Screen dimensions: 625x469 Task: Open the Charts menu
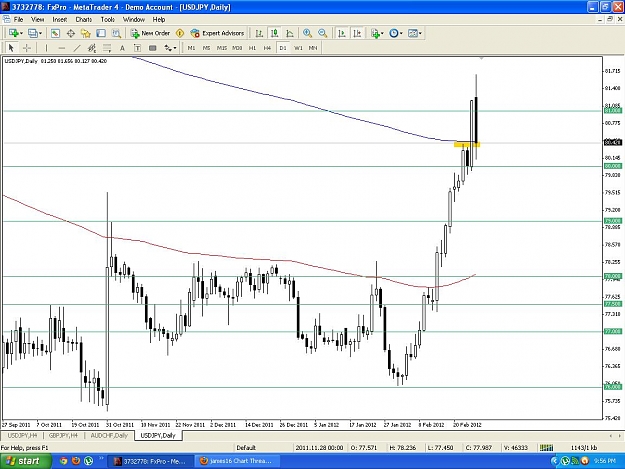pyautogui.click(x=84, y=20)
